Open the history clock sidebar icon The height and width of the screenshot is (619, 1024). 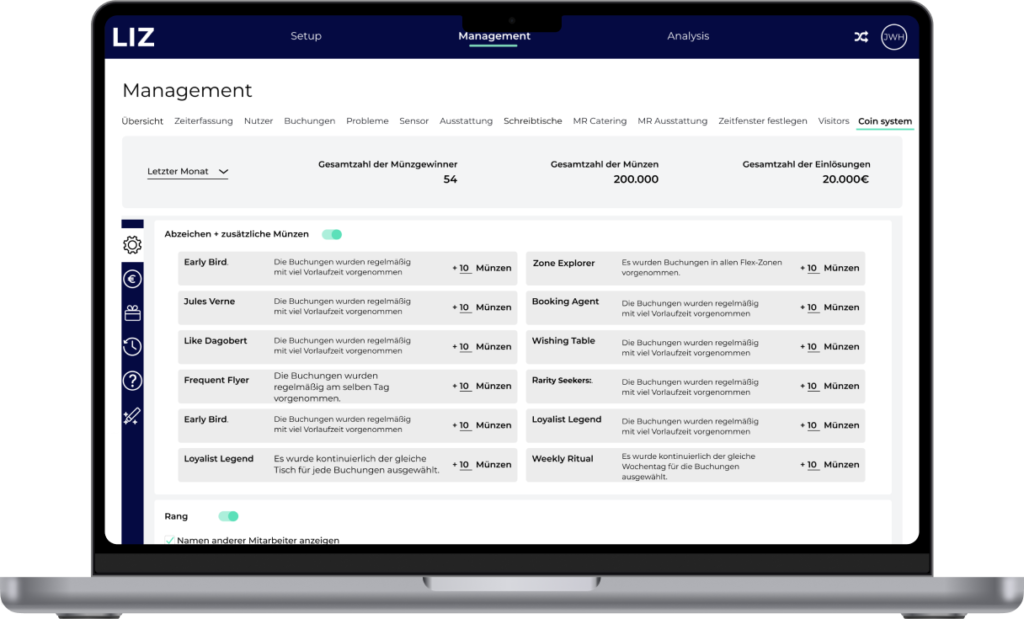click(132, 347)
